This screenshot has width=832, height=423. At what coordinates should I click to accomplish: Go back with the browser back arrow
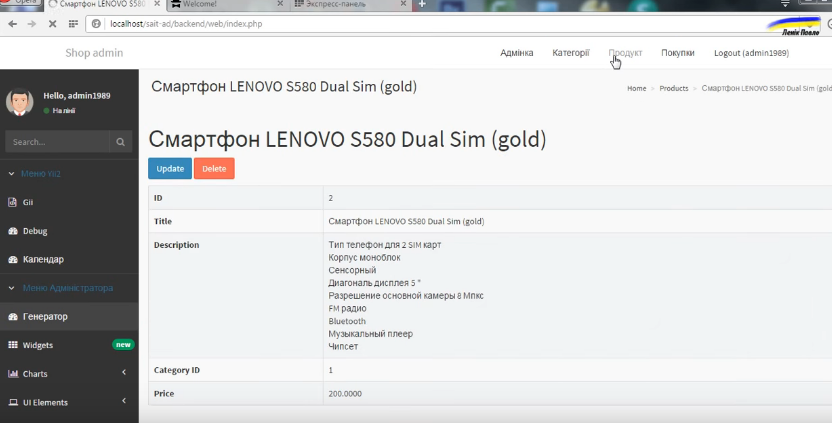click(x=13, y=24)
